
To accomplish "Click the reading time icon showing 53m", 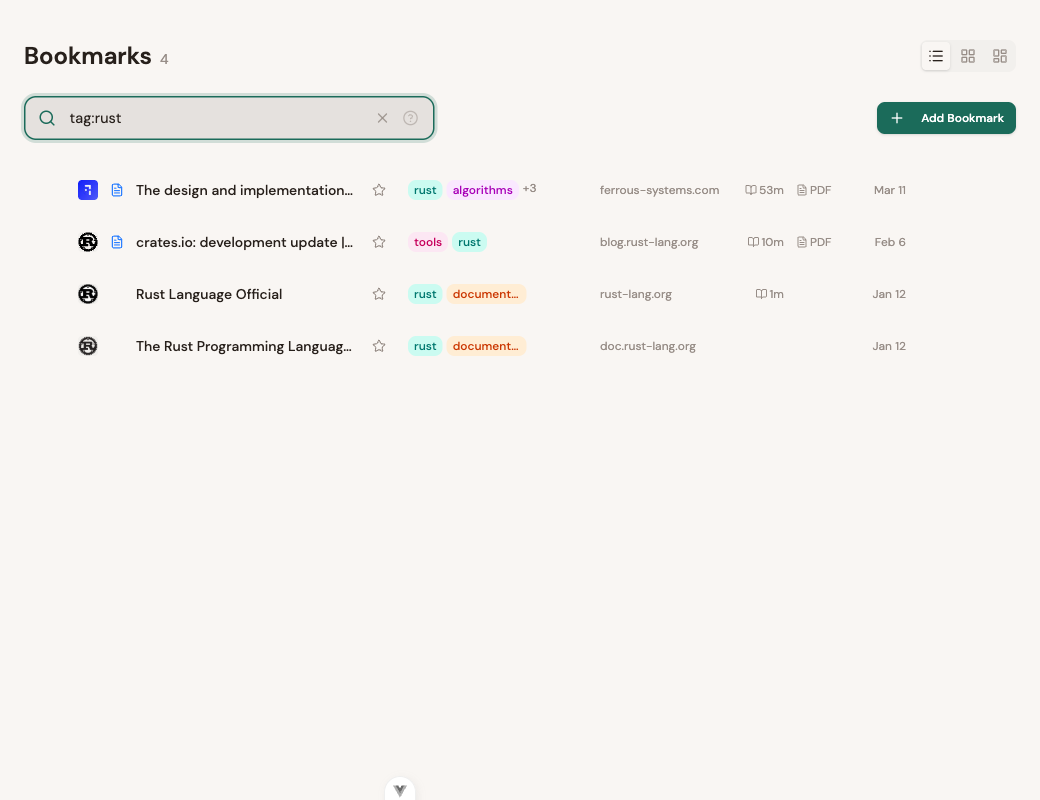I will pos(753,190).
